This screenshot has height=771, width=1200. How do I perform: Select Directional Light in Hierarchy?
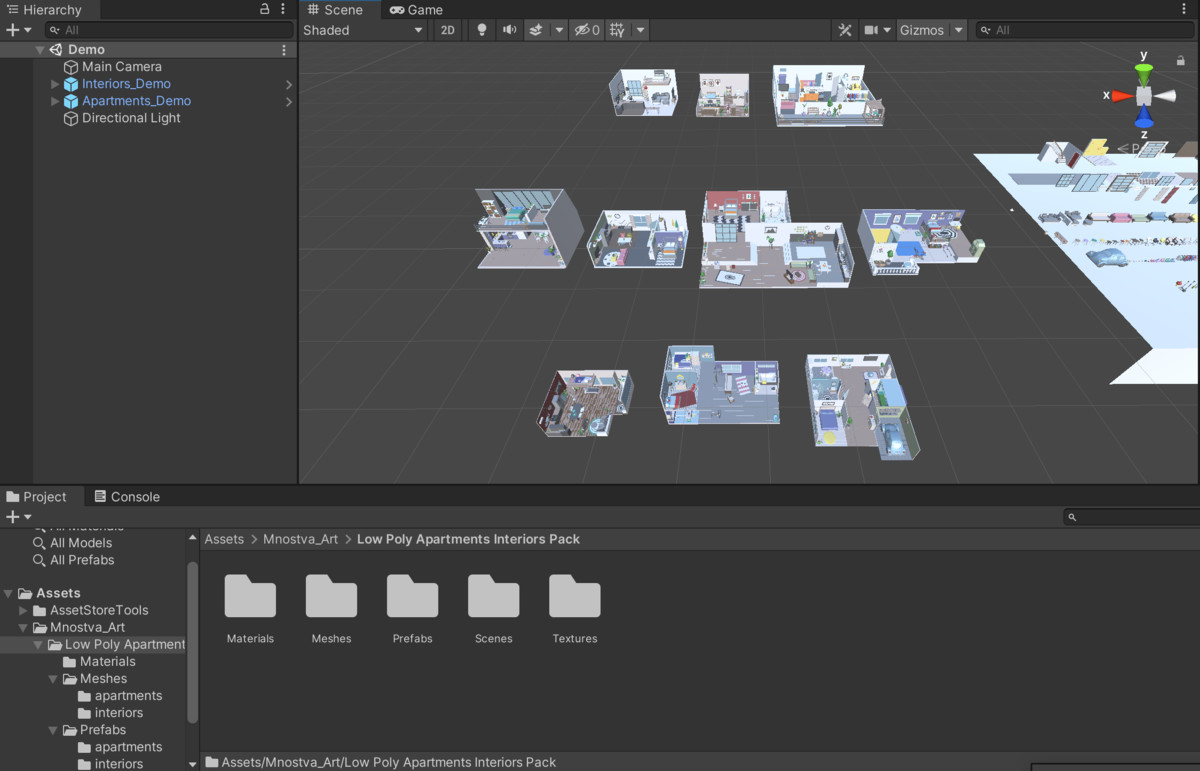tap(131, 118)
